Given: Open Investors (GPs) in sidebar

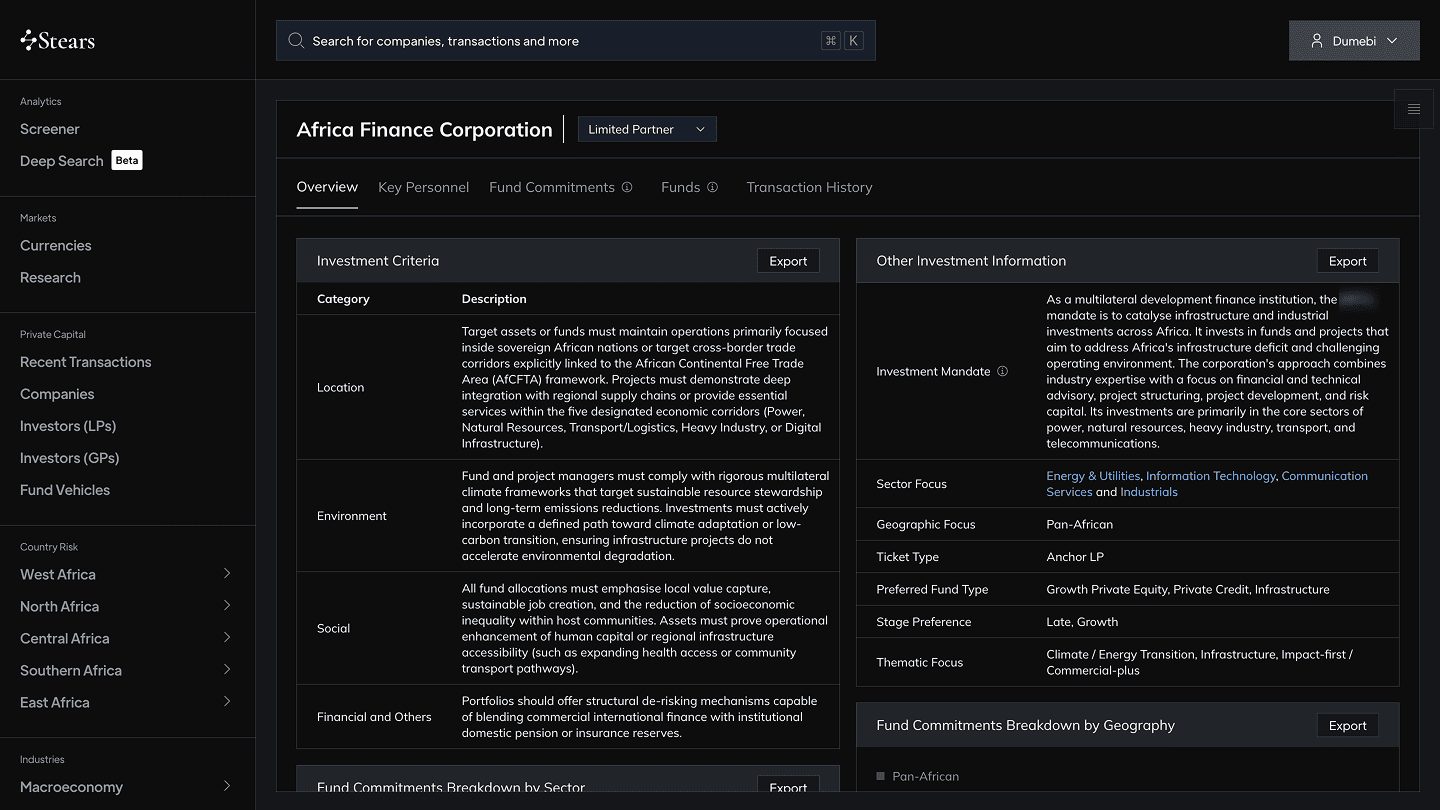Looking at the screenshot, I should pyautogui.click(x=70, y=458).
